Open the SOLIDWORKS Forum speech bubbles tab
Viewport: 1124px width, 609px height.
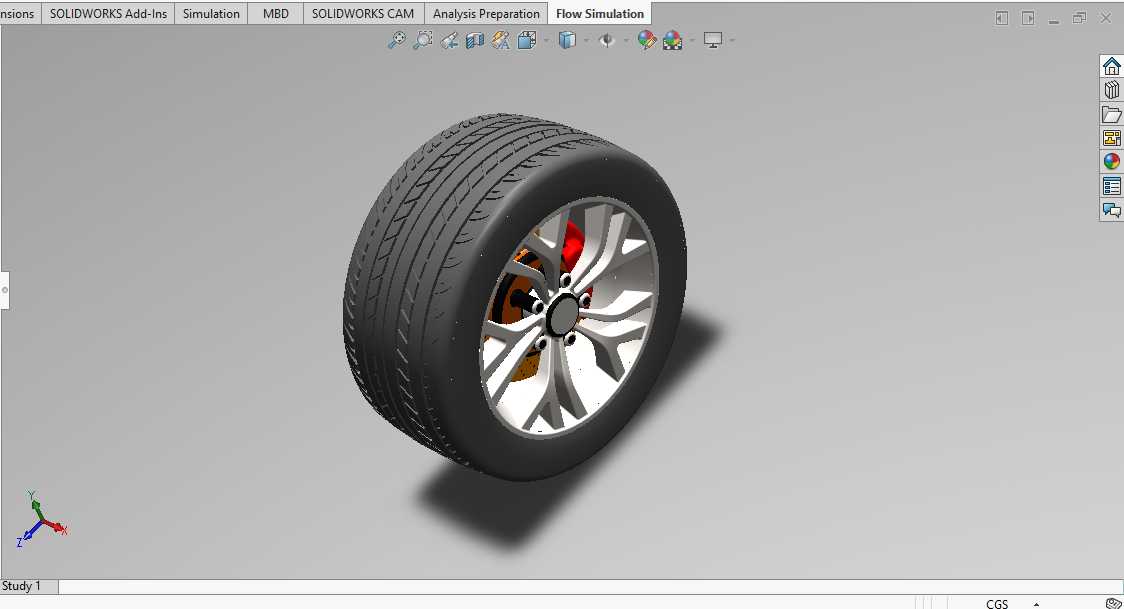pos(1112,210)
